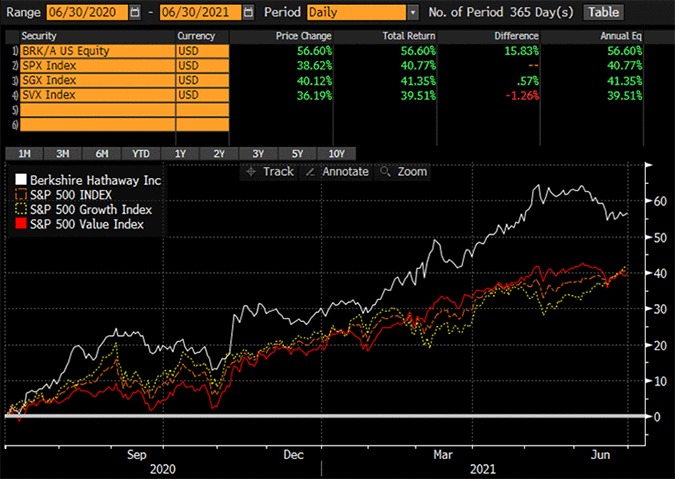675x479 pixels.
Task: Click the Annotate pencil icon
Action: (x=310, y=172)
